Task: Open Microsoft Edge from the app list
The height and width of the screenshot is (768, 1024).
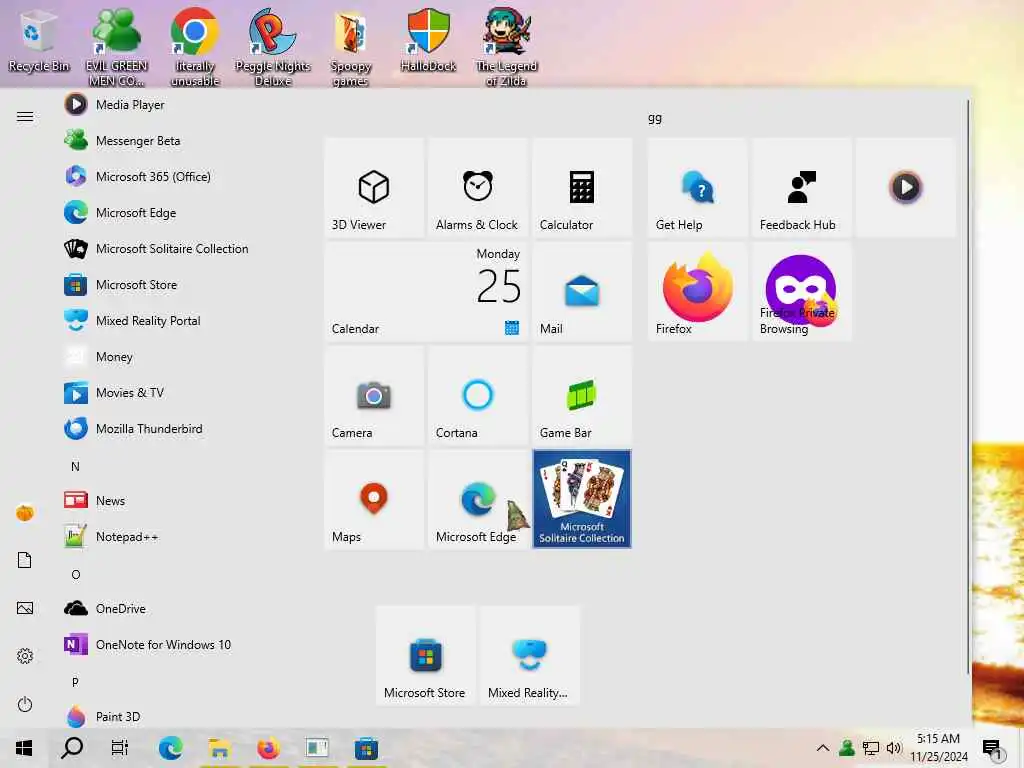Action: (x=183, y=213)
